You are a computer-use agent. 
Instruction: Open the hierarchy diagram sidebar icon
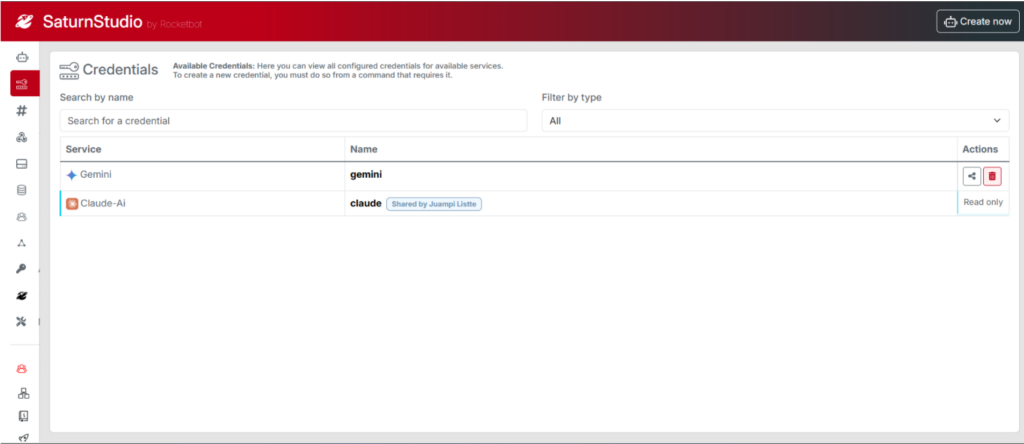(22, 393)
